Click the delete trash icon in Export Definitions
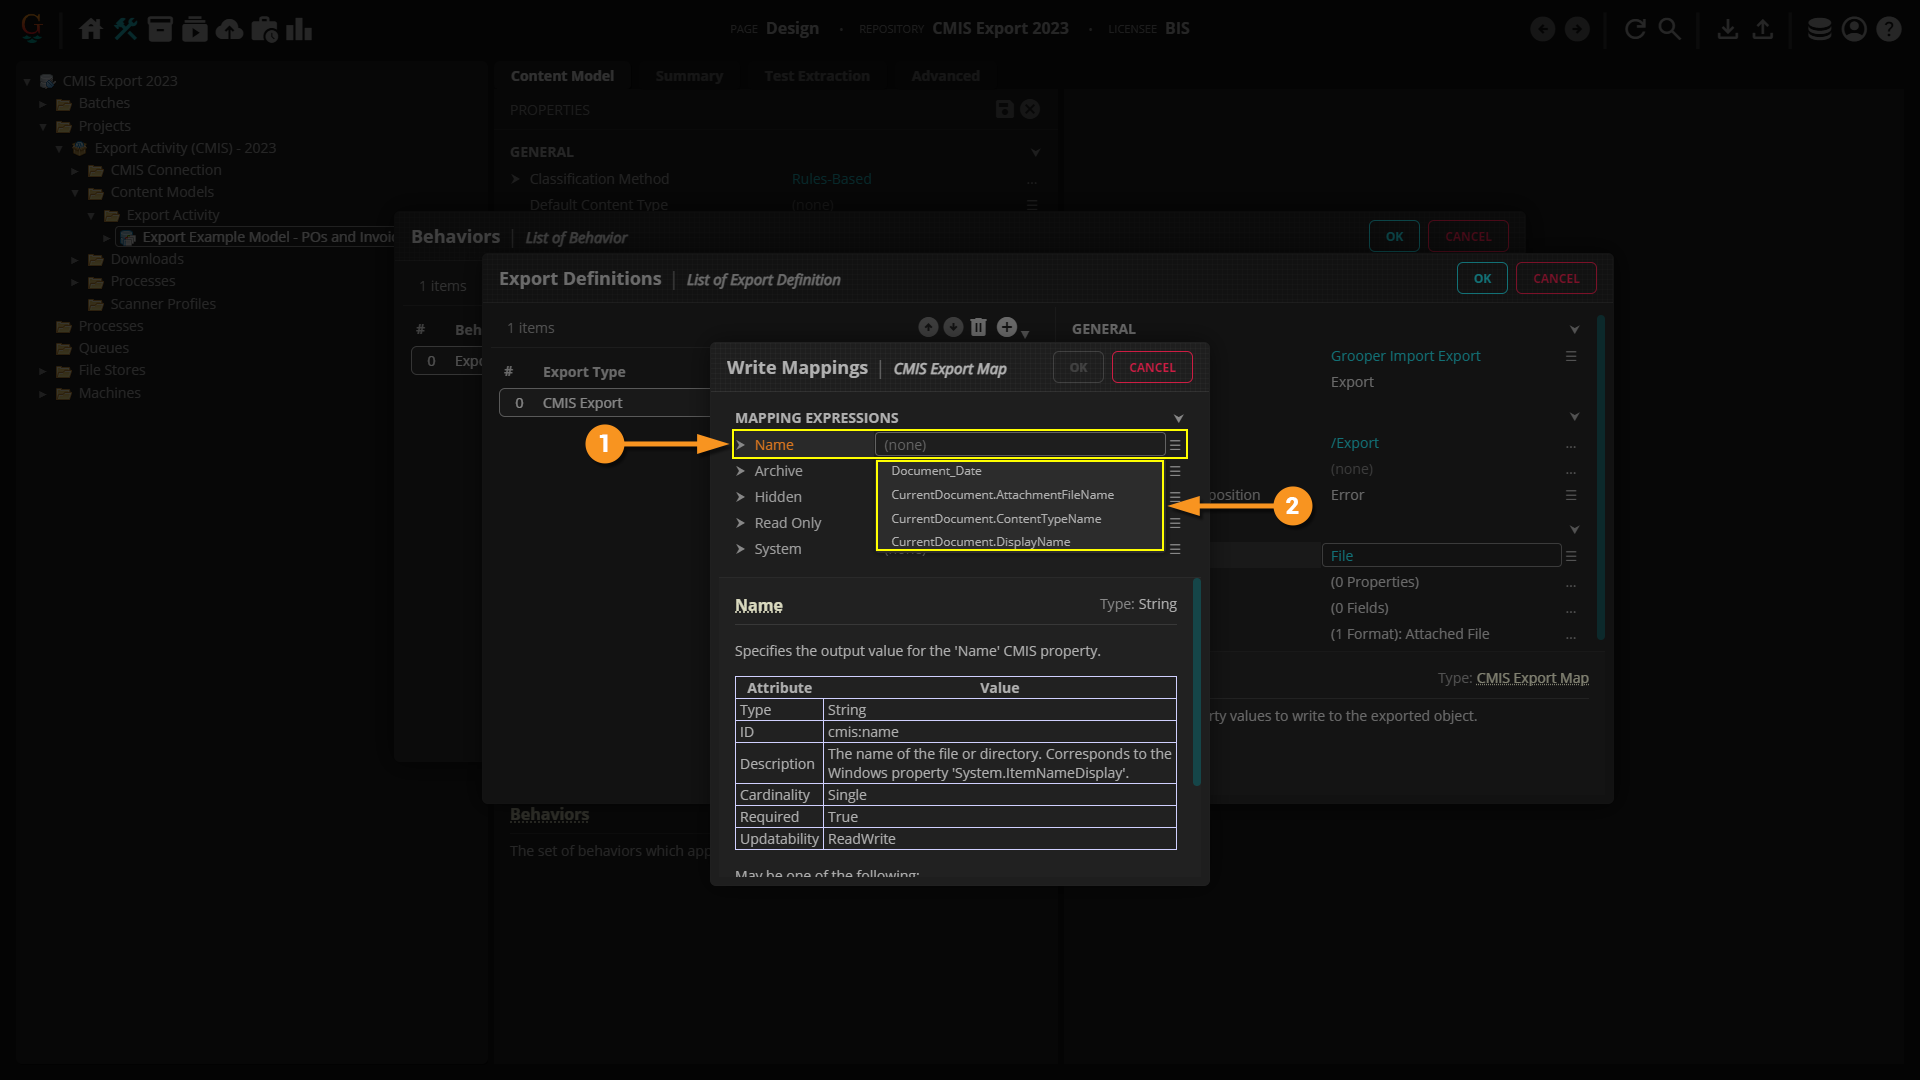Screen dimensions: 1920x1080 979,327
